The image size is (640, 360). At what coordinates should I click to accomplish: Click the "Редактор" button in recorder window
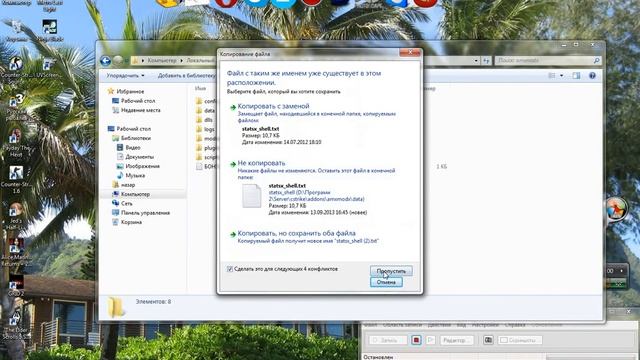point(456,340)
